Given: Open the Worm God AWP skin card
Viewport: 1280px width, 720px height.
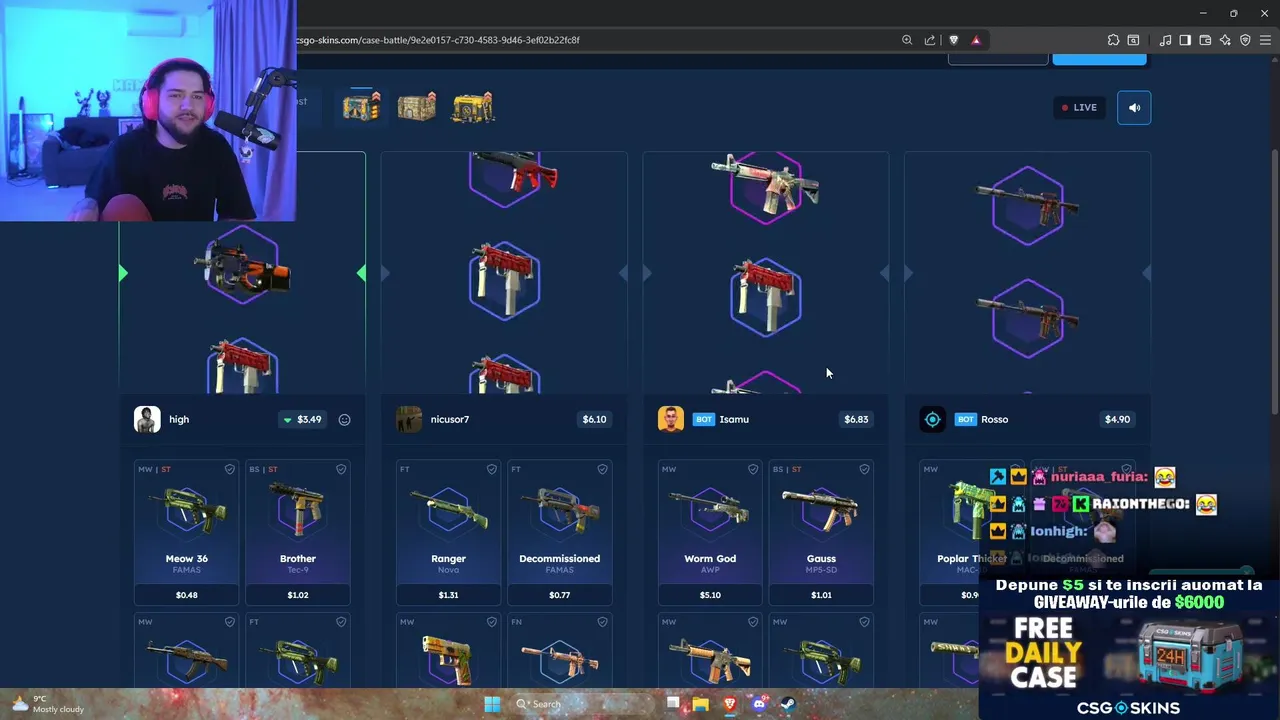Looking at the screenshot, I should [711, 532].
